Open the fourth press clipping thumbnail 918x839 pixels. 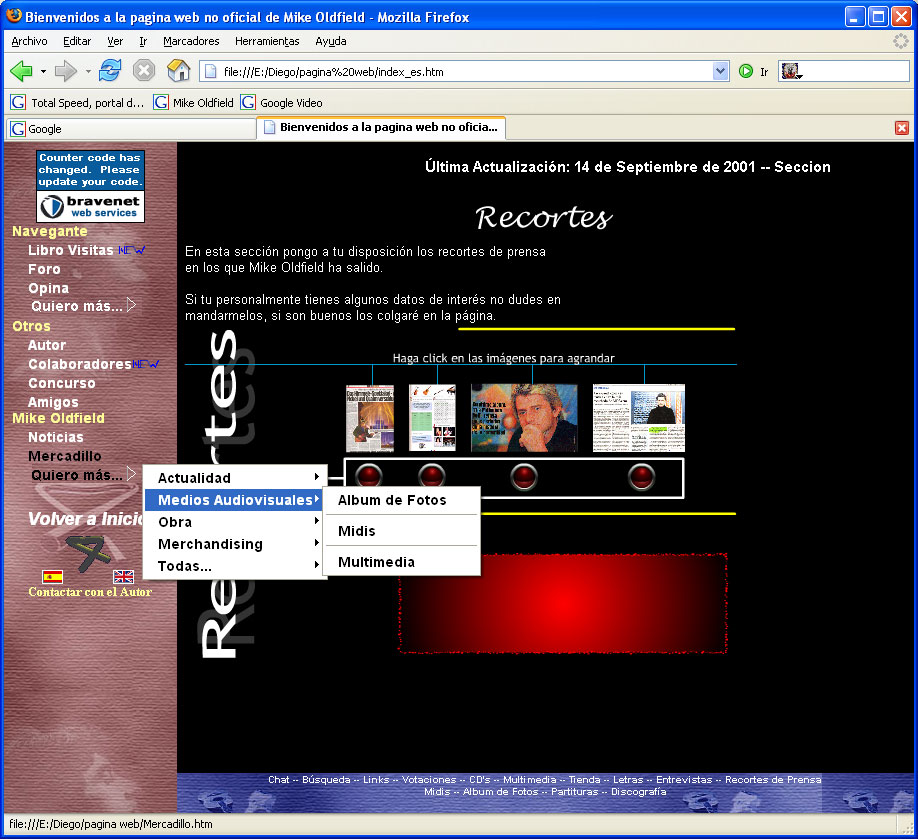[x=639, y=418]
